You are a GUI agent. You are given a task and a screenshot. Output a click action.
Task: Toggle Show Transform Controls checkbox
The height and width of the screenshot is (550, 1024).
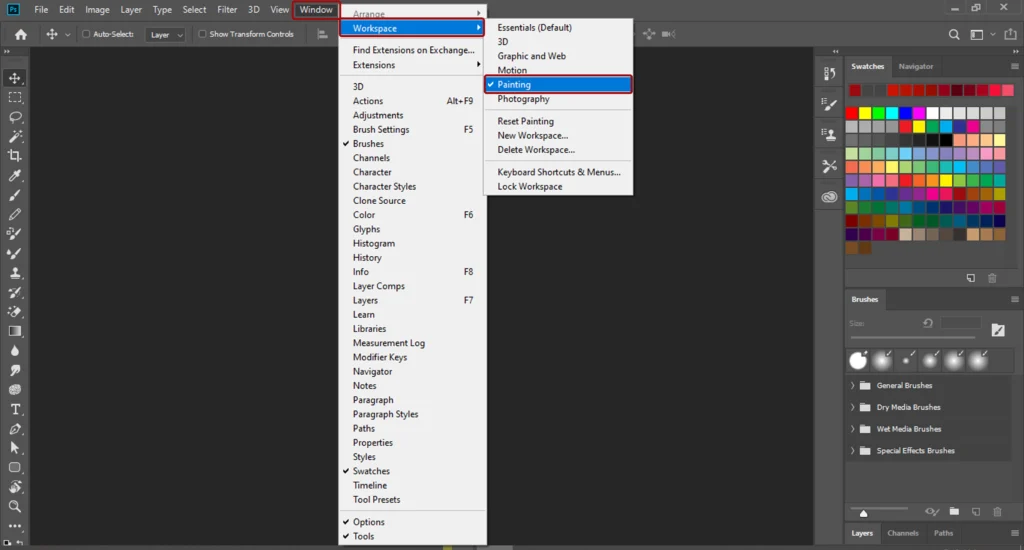pos(202,34)
